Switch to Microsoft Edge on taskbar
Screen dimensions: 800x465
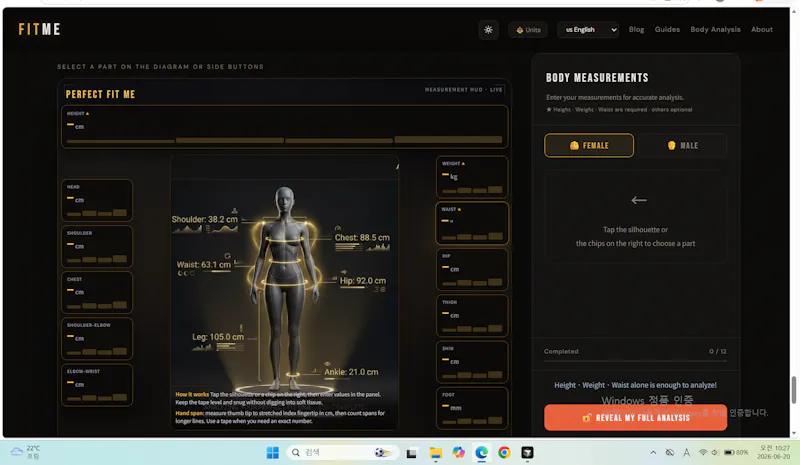(x=481, y=452)
